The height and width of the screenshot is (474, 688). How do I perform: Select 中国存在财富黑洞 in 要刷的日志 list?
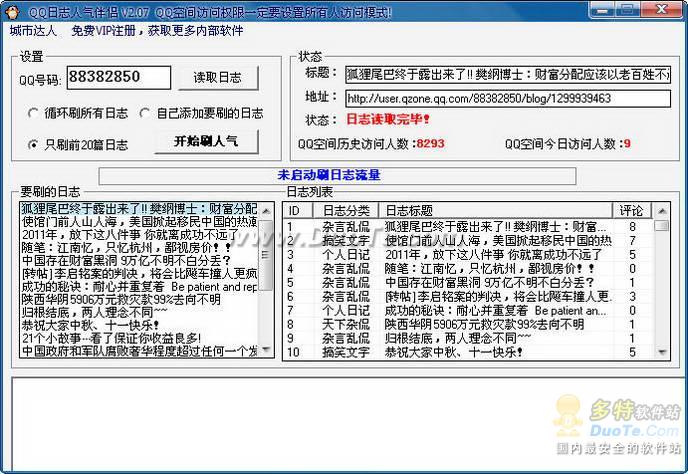(140, 261)
